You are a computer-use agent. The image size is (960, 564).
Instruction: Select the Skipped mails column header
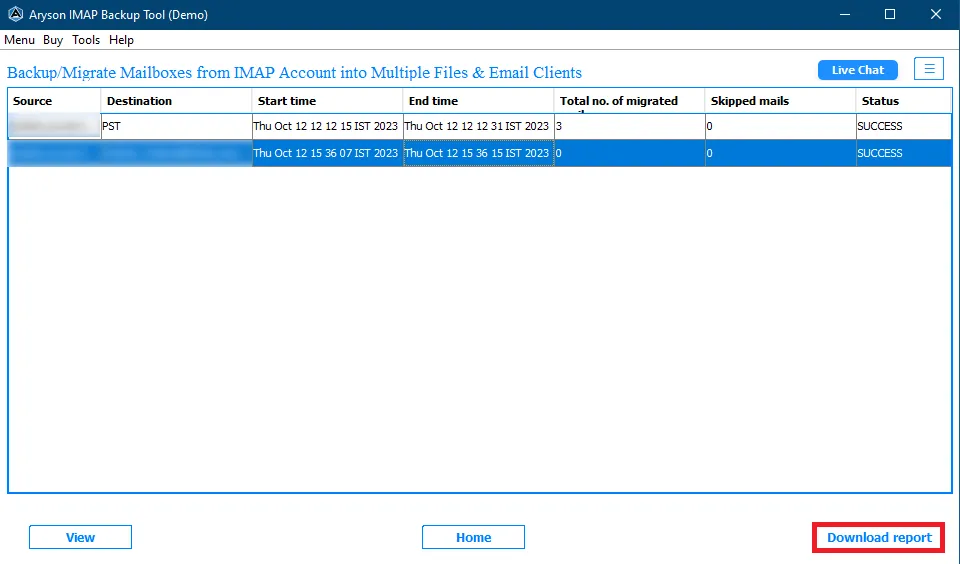780,101
